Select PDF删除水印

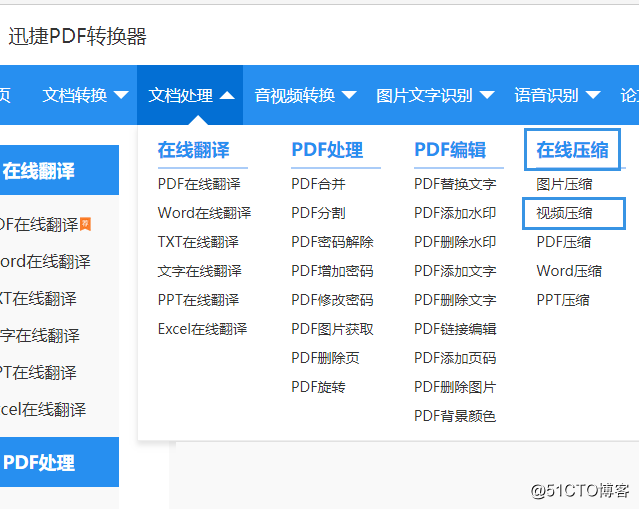point(455,242)
